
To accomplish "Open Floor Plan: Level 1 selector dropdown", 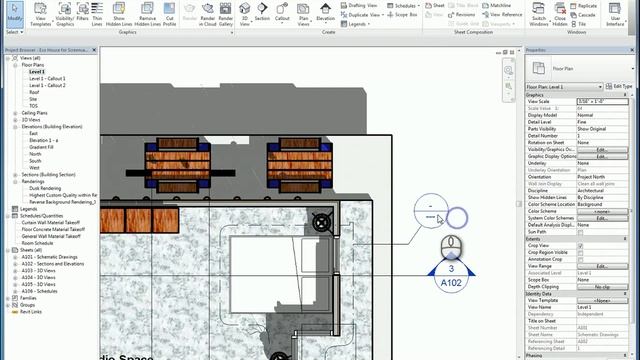I will 564,87.
